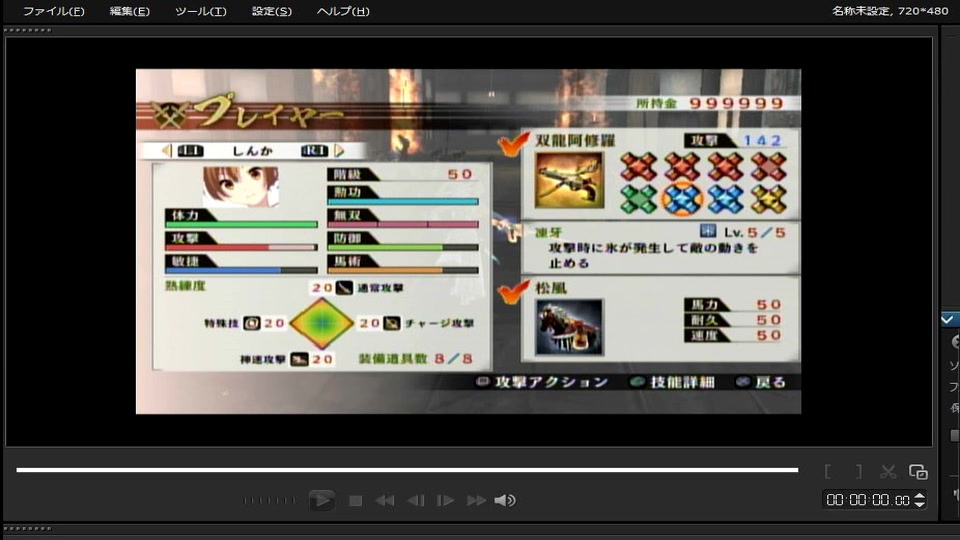The width and height of the screenshot is (960, 540).
Task: Click the 戻る label in the preview
Action: click(x=770, y=382)
